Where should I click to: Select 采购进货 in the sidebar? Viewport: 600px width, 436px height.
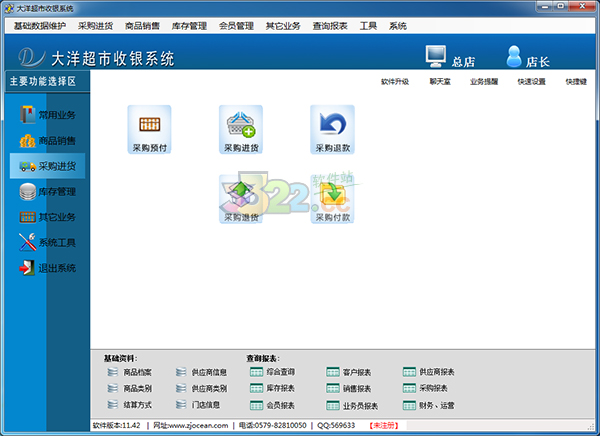click(x=47, y=166)
